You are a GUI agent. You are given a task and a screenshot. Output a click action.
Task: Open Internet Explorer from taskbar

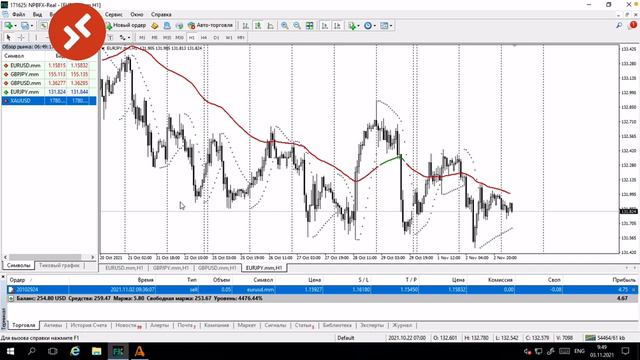click(75, 351)
